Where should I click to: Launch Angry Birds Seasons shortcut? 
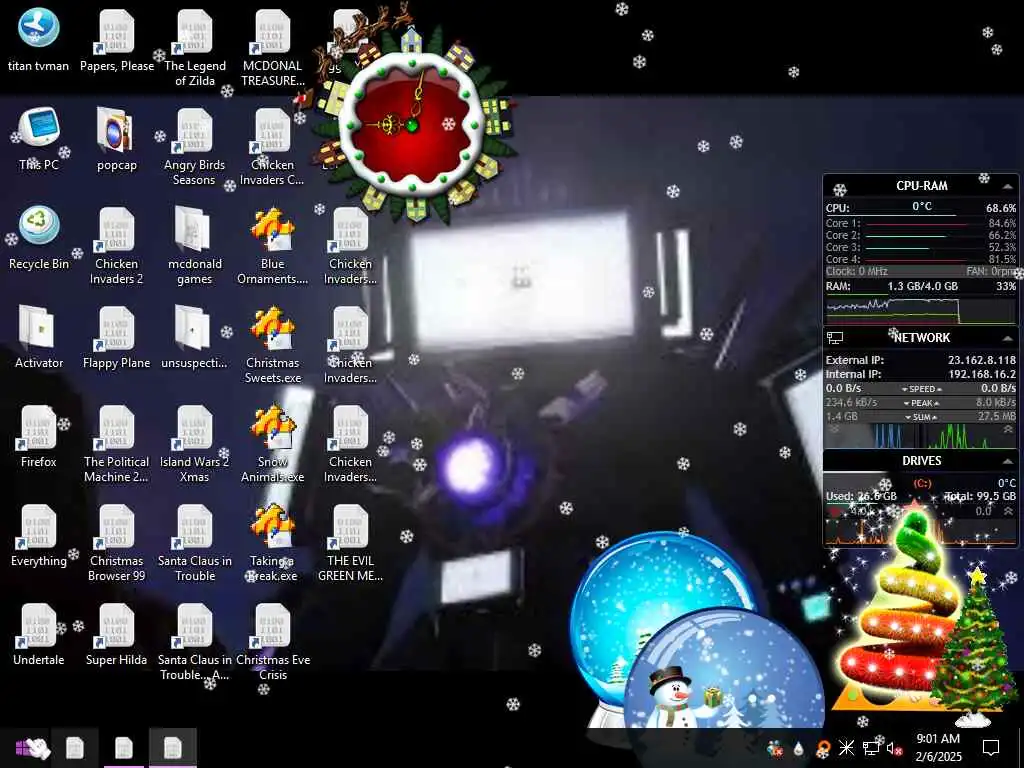(195, 147)
